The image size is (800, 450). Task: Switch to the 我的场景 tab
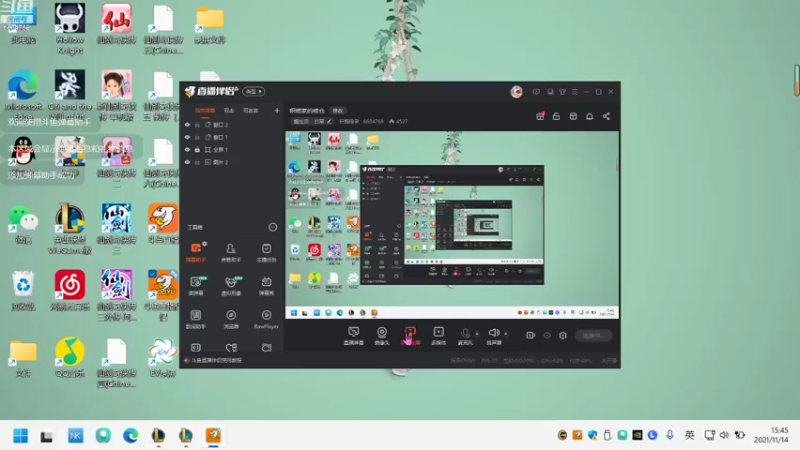(205, 111)
